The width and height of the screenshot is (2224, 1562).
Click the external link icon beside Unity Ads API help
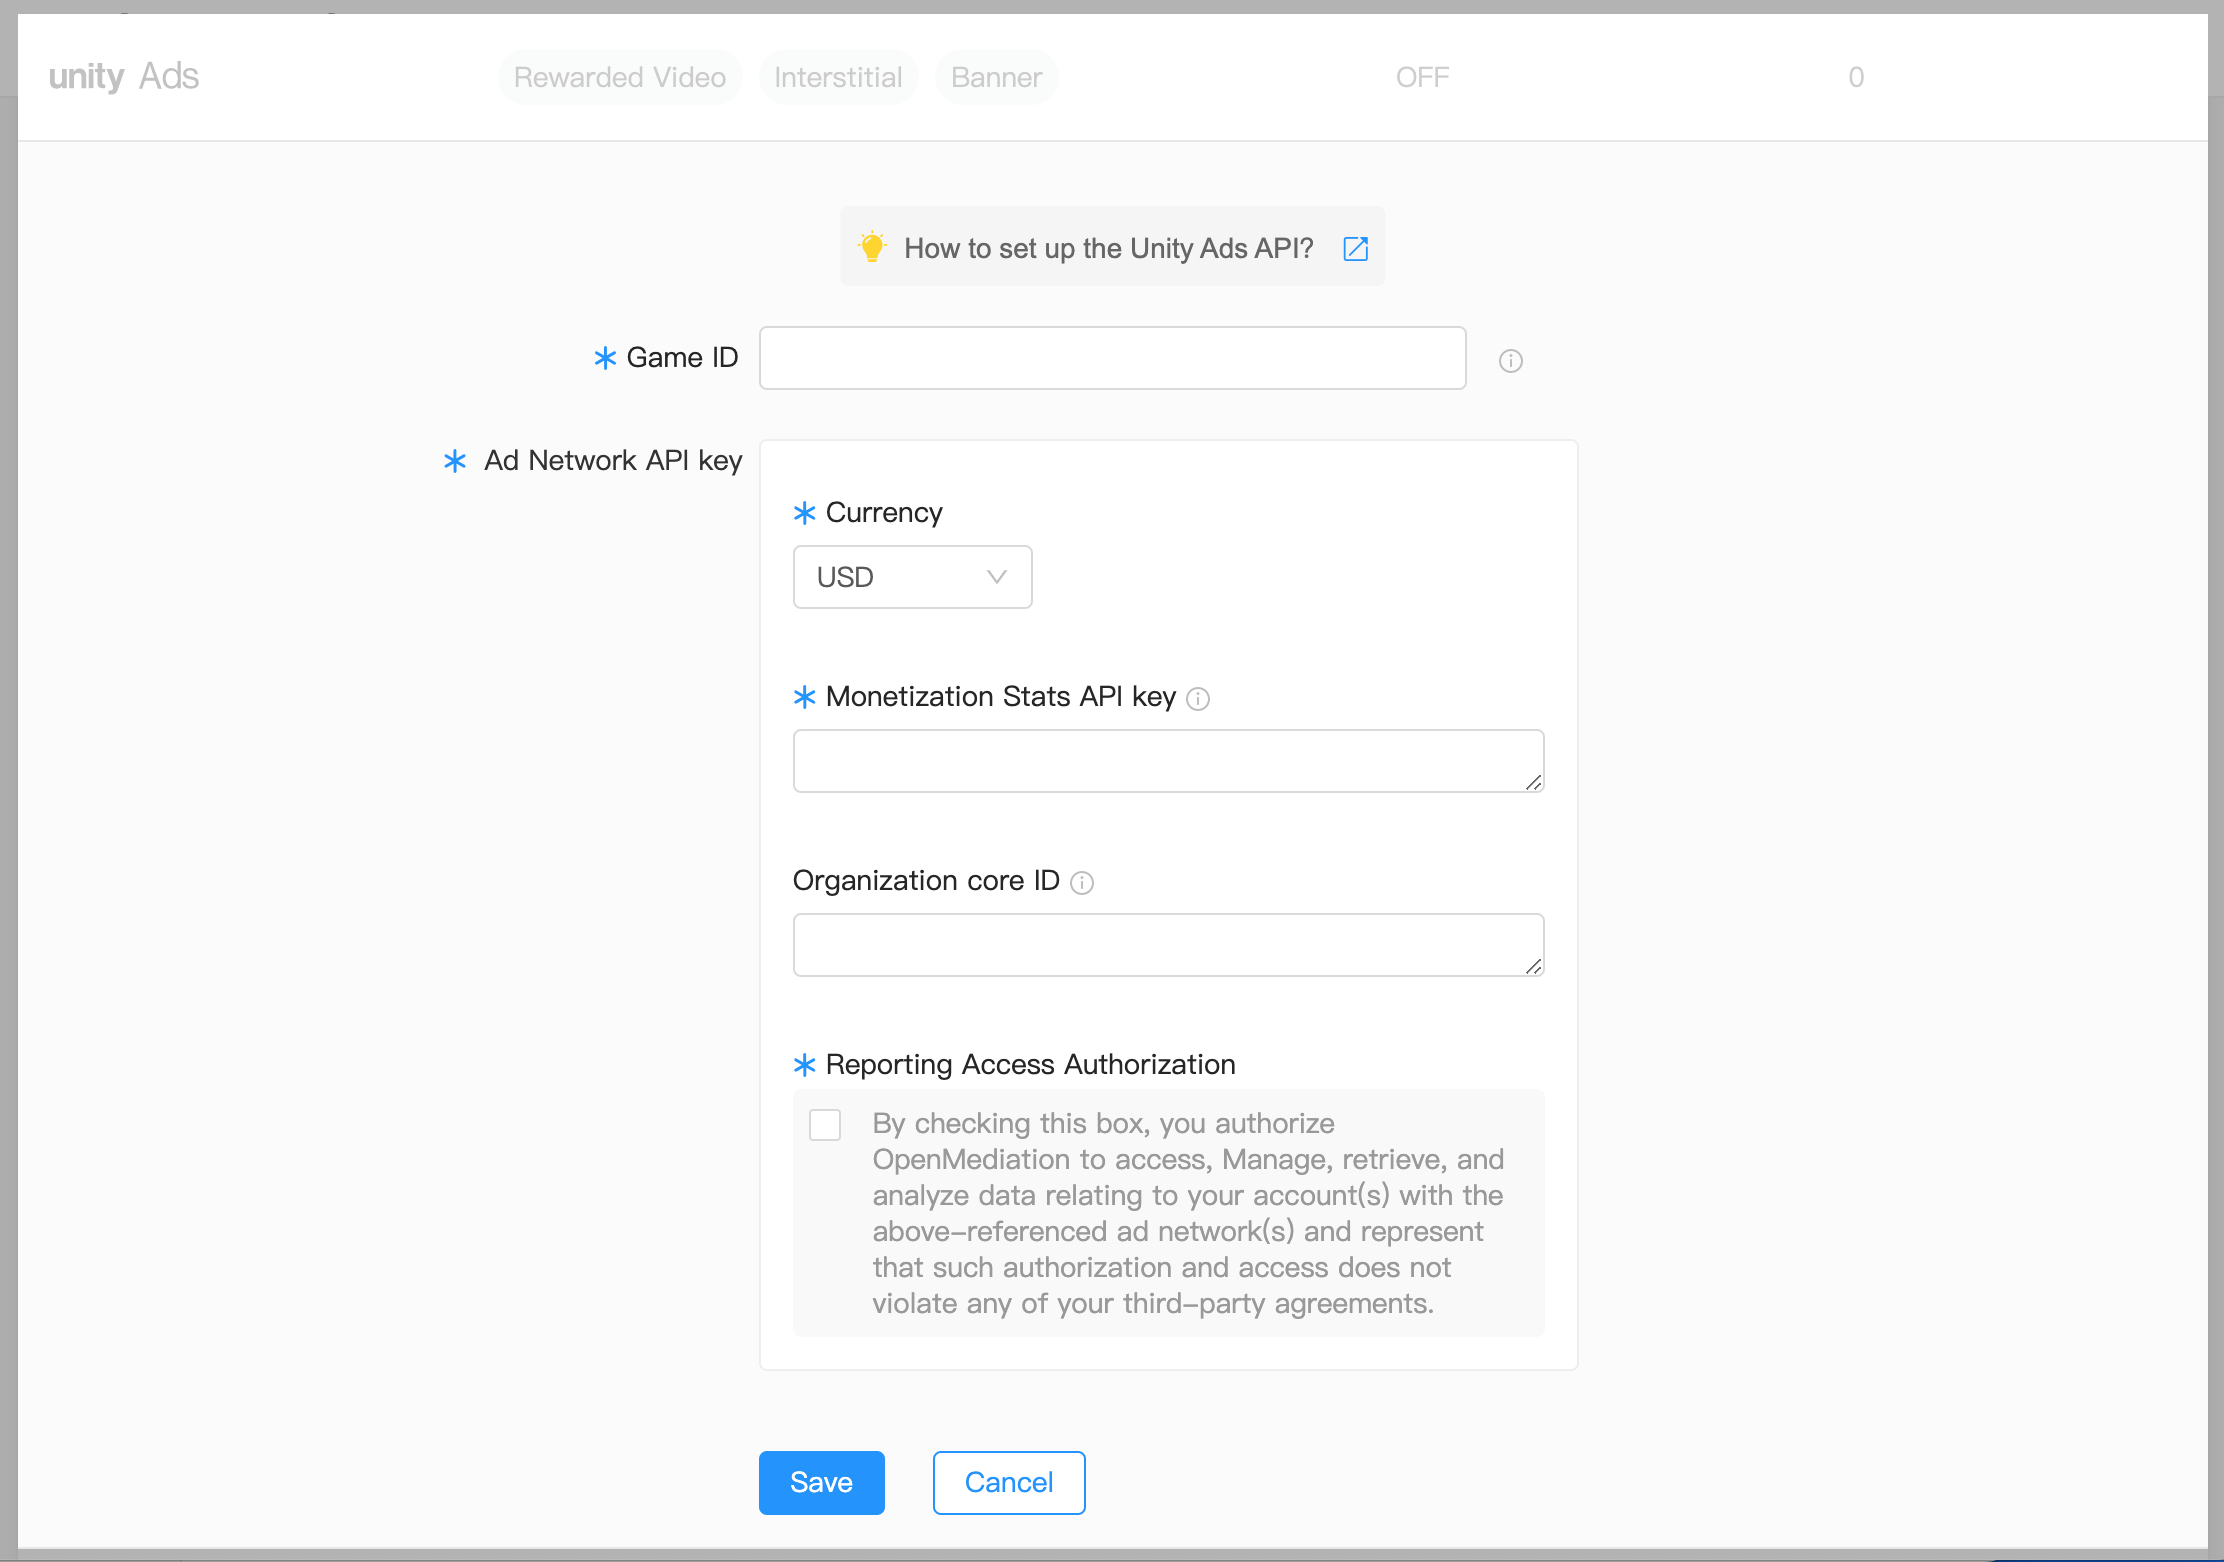click(1355, 248)
